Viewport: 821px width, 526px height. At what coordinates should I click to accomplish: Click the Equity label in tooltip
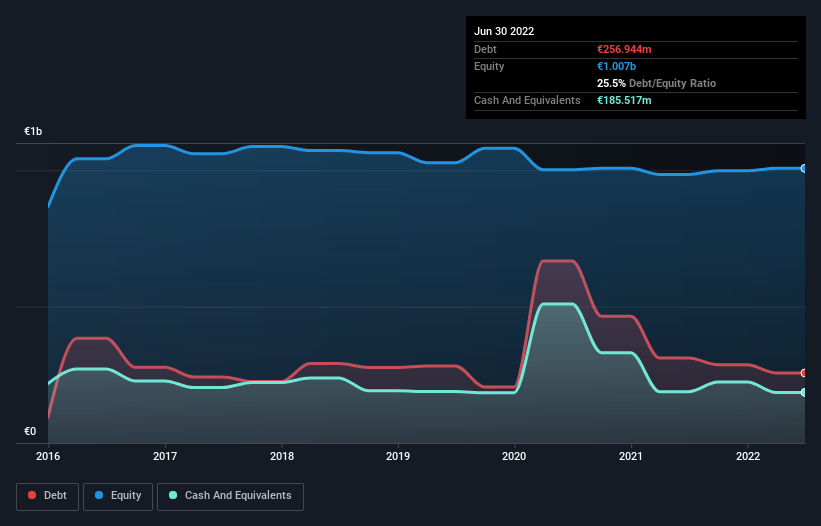[x=489, y=66]
